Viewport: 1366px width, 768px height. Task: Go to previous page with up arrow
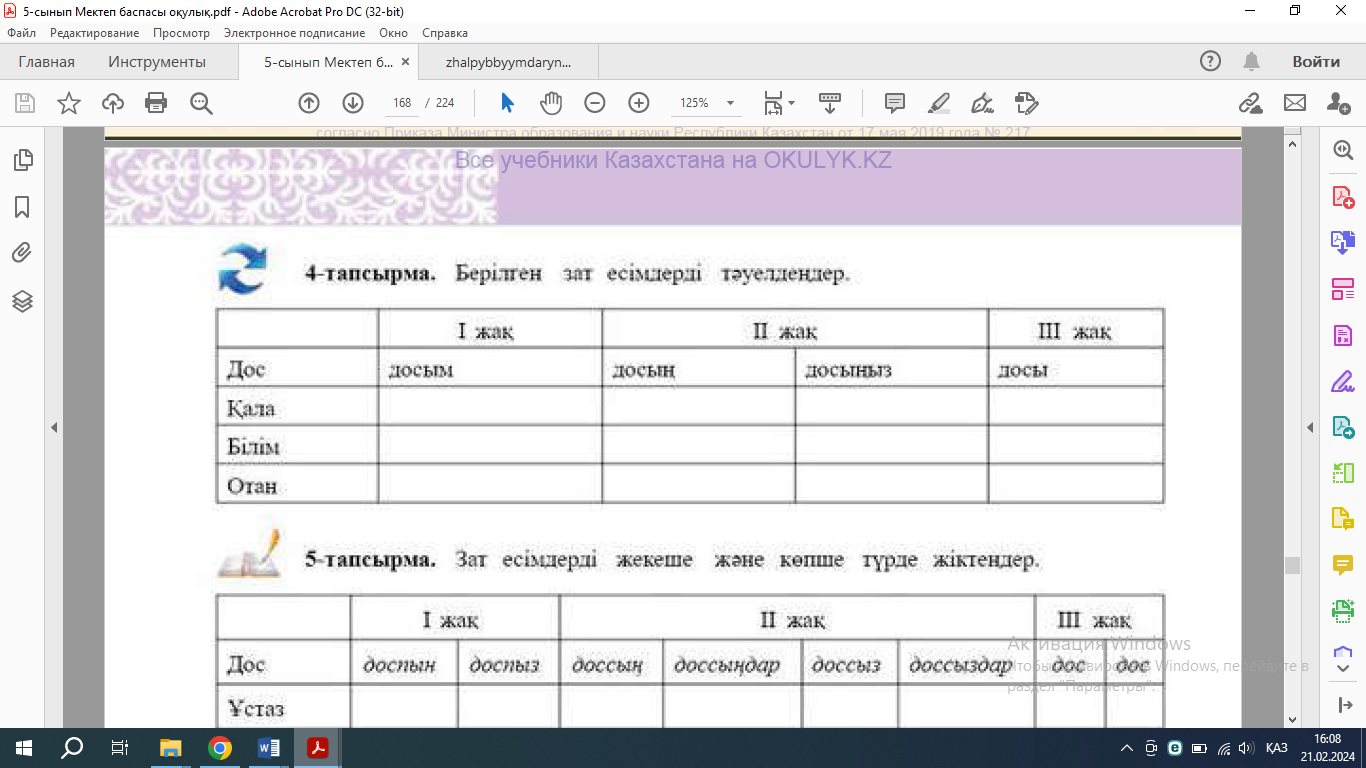(309, 103)
